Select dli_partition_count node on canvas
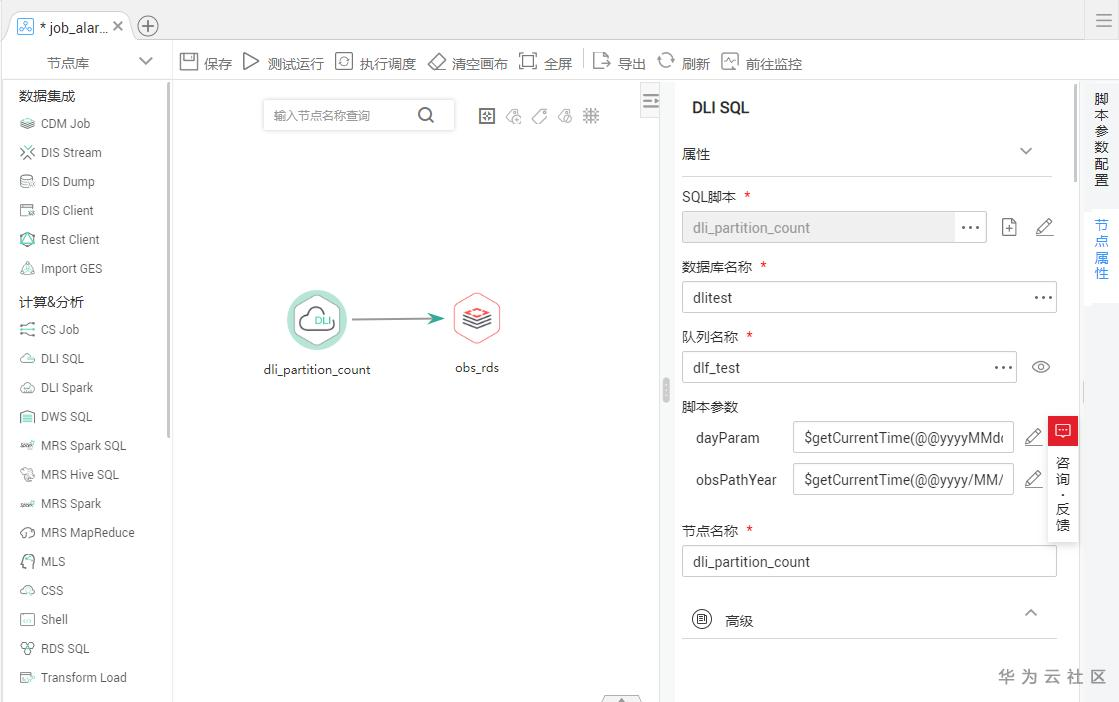1119x702 pixels. (317, 320)
